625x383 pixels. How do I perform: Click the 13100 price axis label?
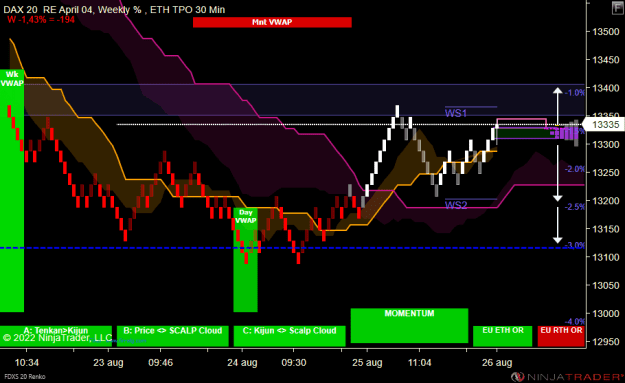[x=606, y=257]
